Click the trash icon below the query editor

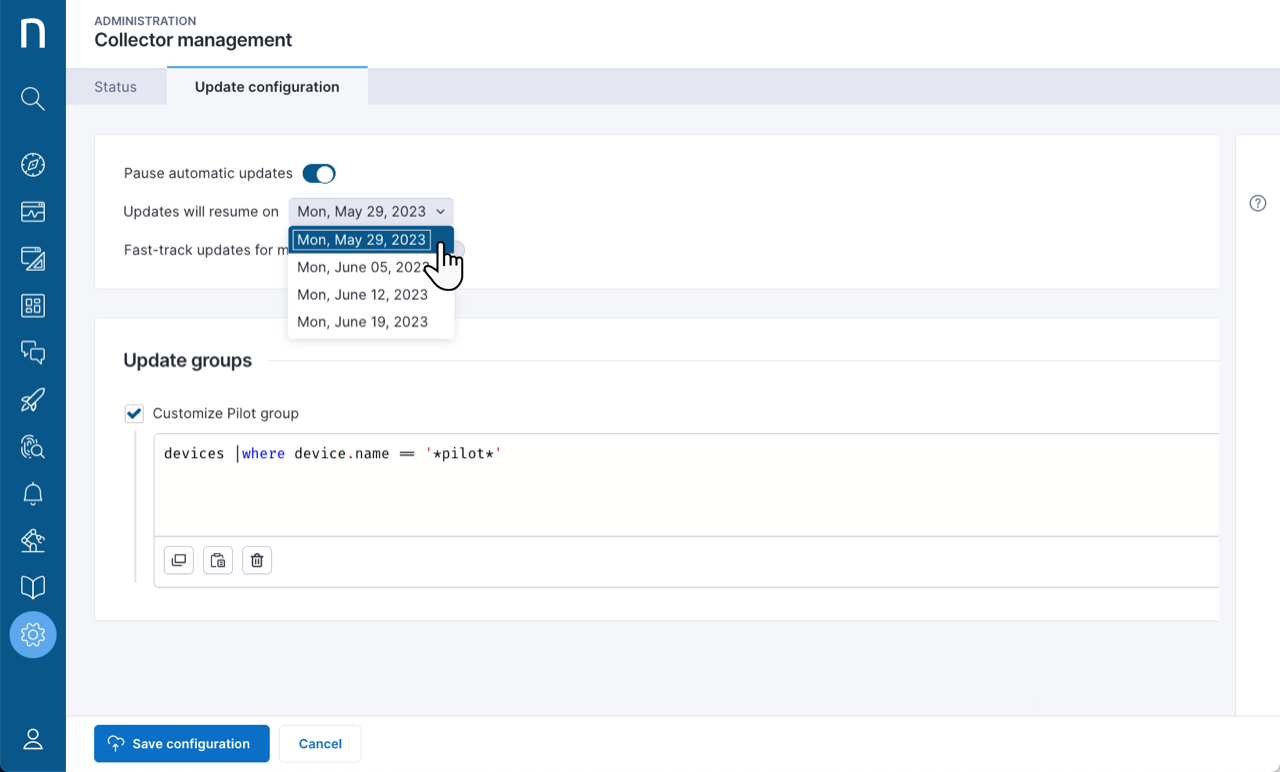coord(257,561)
